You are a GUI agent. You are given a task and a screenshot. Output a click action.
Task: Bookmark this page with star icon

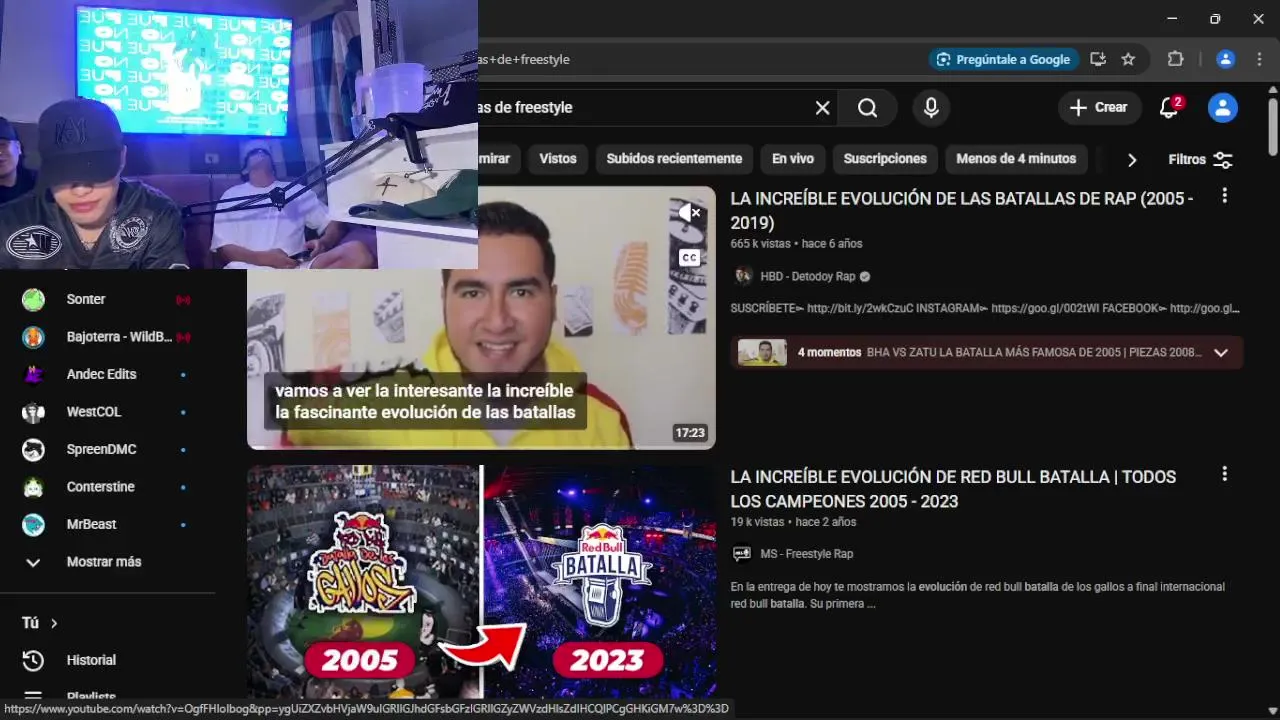(1128, 59)
